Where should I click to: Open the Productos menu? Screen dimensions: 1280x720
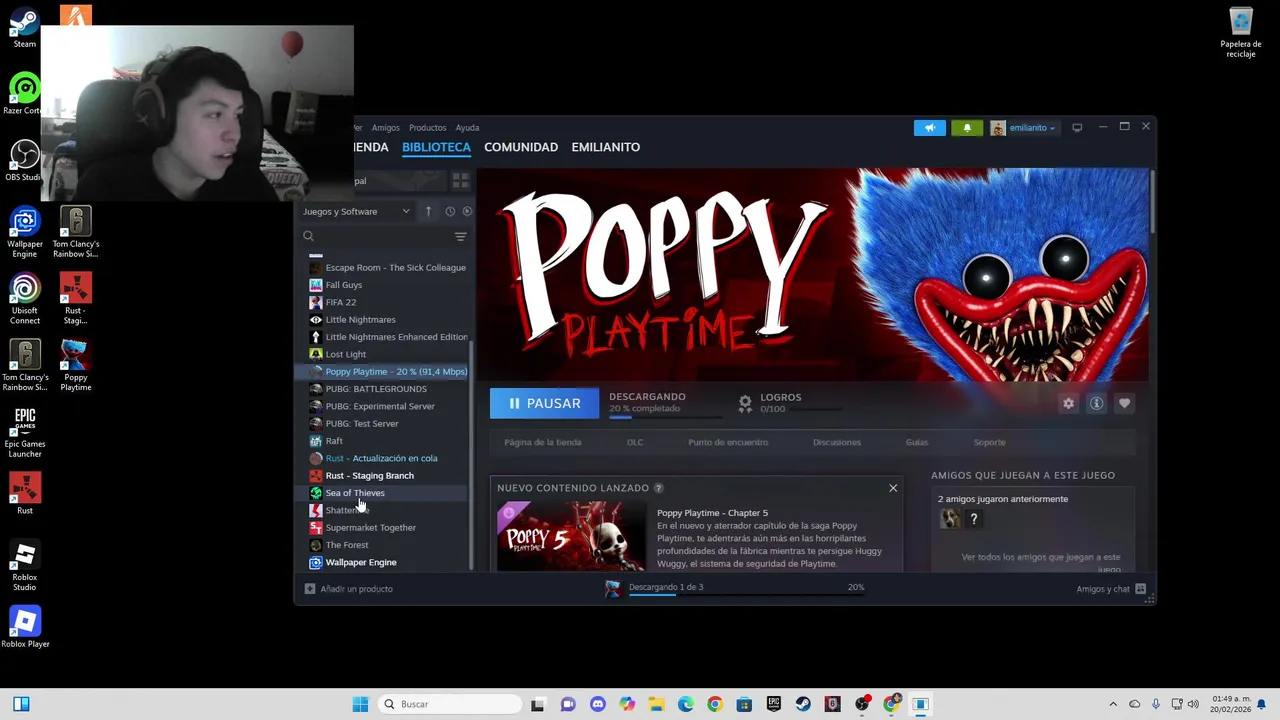427,128
